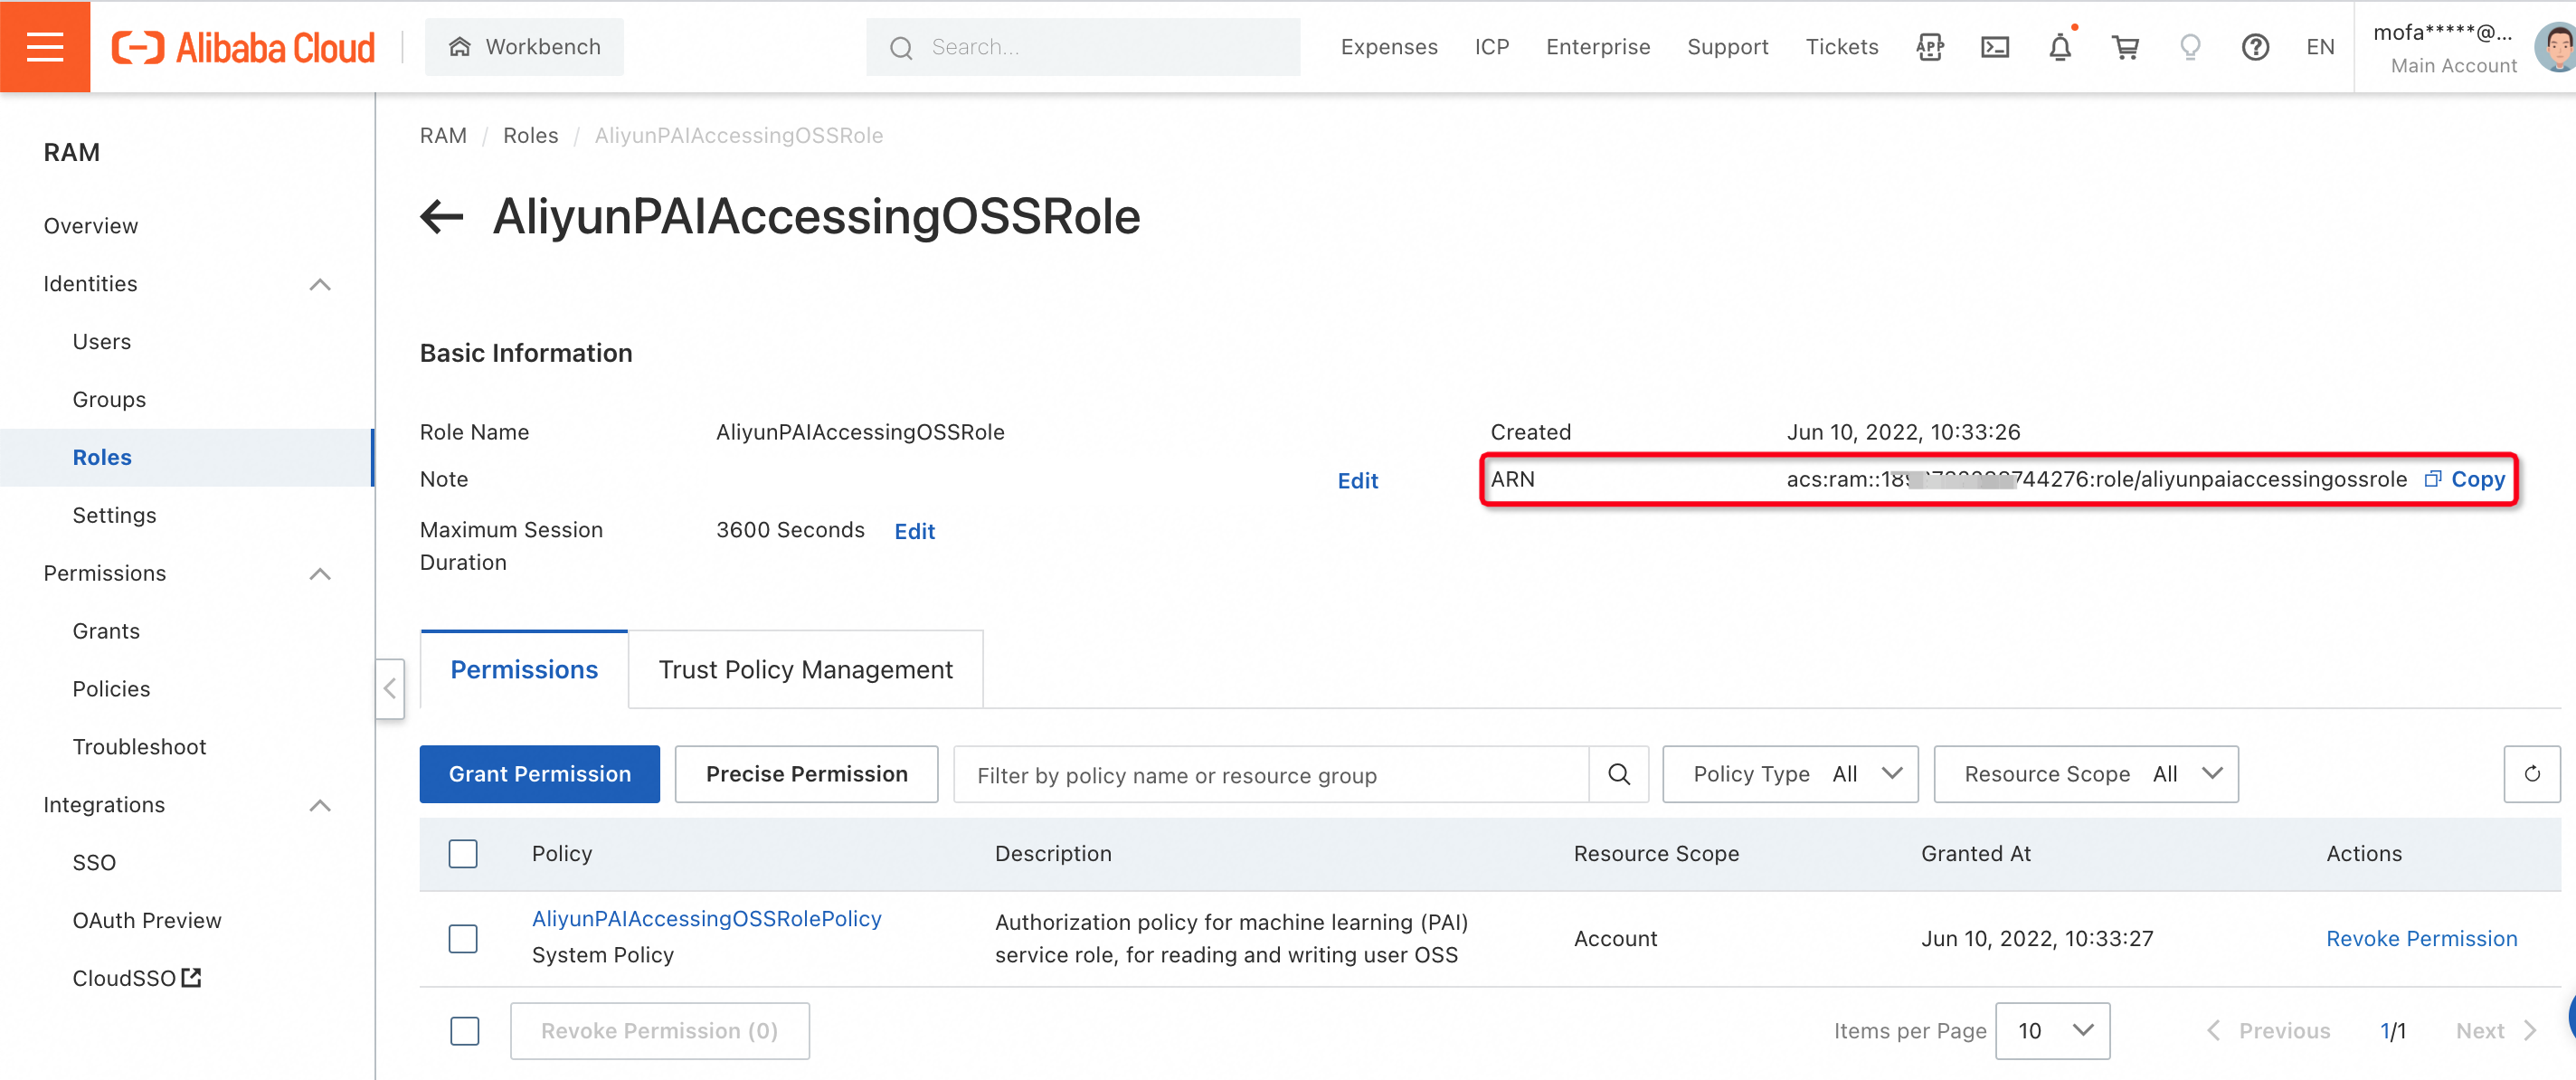Open Users in sidebar
Image resolution: width=2576 pixels, height=1080 pixels.
(x=102, y=342)
